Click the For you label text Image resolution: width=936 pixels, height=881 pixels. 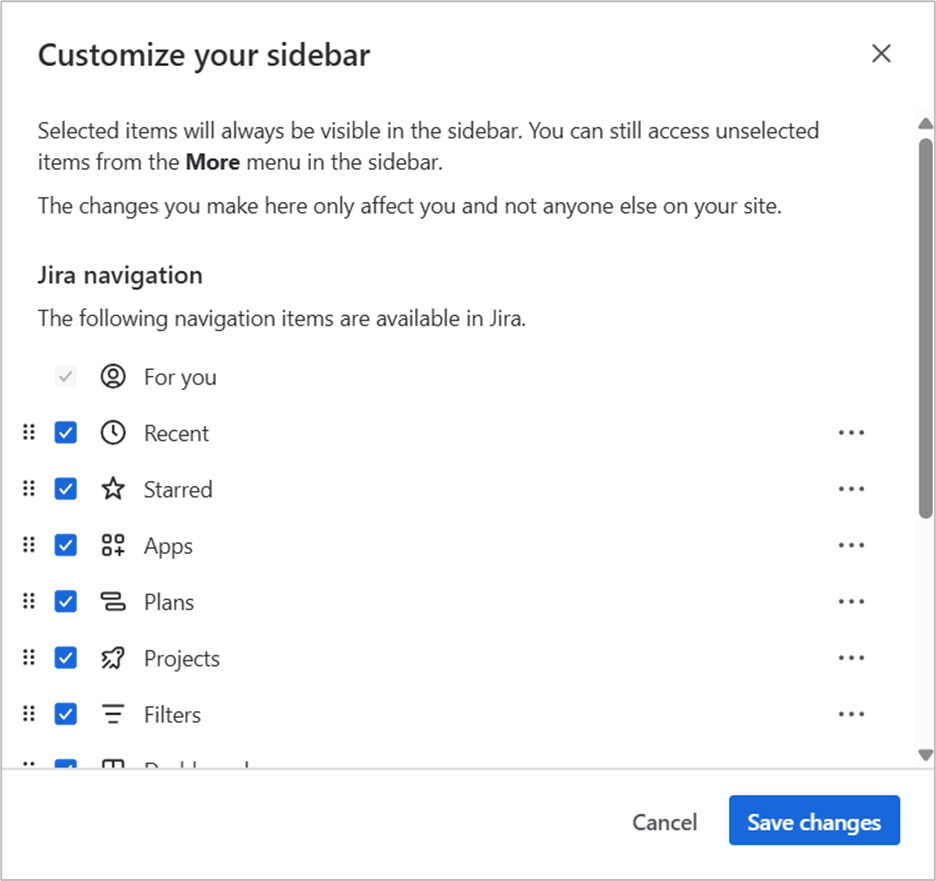coord(180,378)
